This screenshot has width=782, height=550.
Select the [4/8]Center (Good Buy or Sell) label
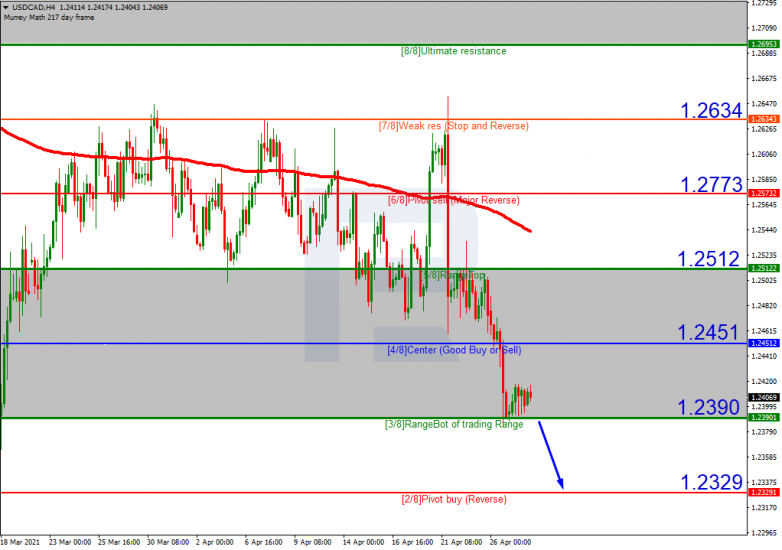pyautogui.click(x=454, y=350)
